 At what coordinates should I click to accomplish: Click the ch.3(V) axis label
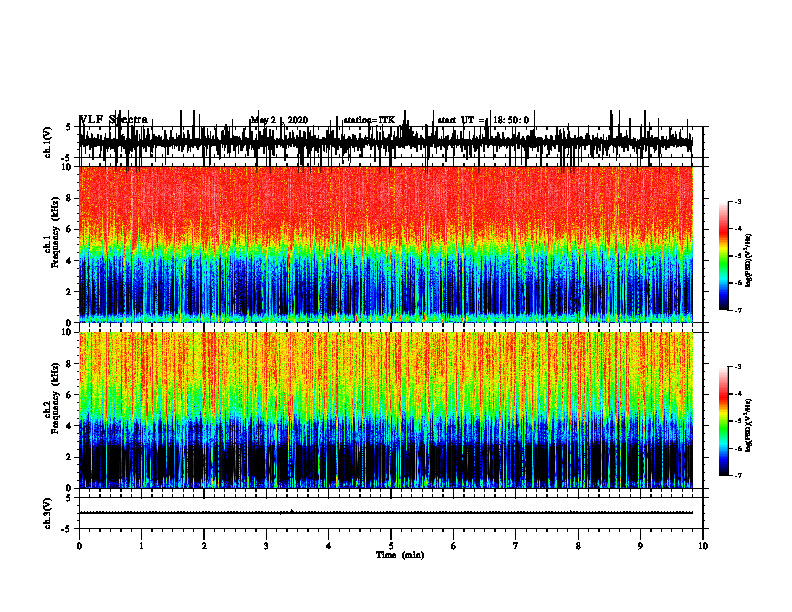[x=48, y=513]
